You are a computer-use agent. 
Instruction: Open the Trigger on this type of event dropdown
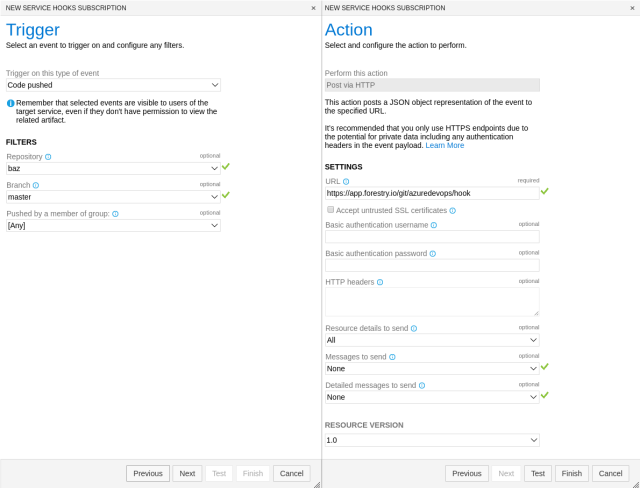point(113,85)
